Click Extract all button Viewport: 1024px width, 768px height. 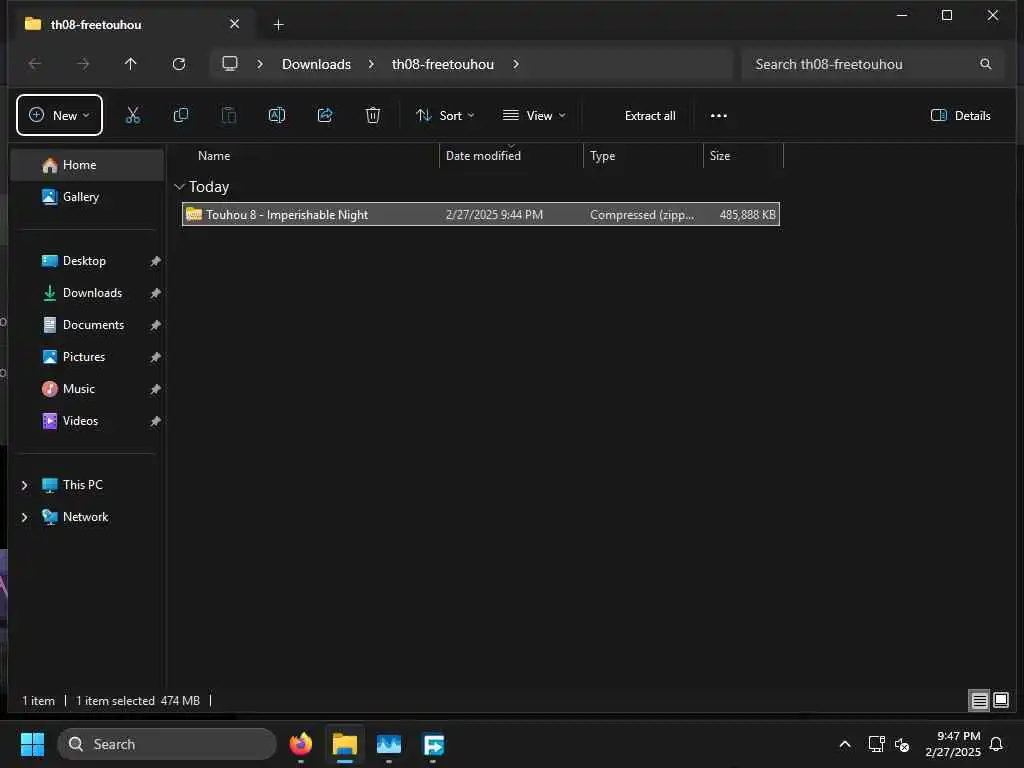tap(650, 116)
